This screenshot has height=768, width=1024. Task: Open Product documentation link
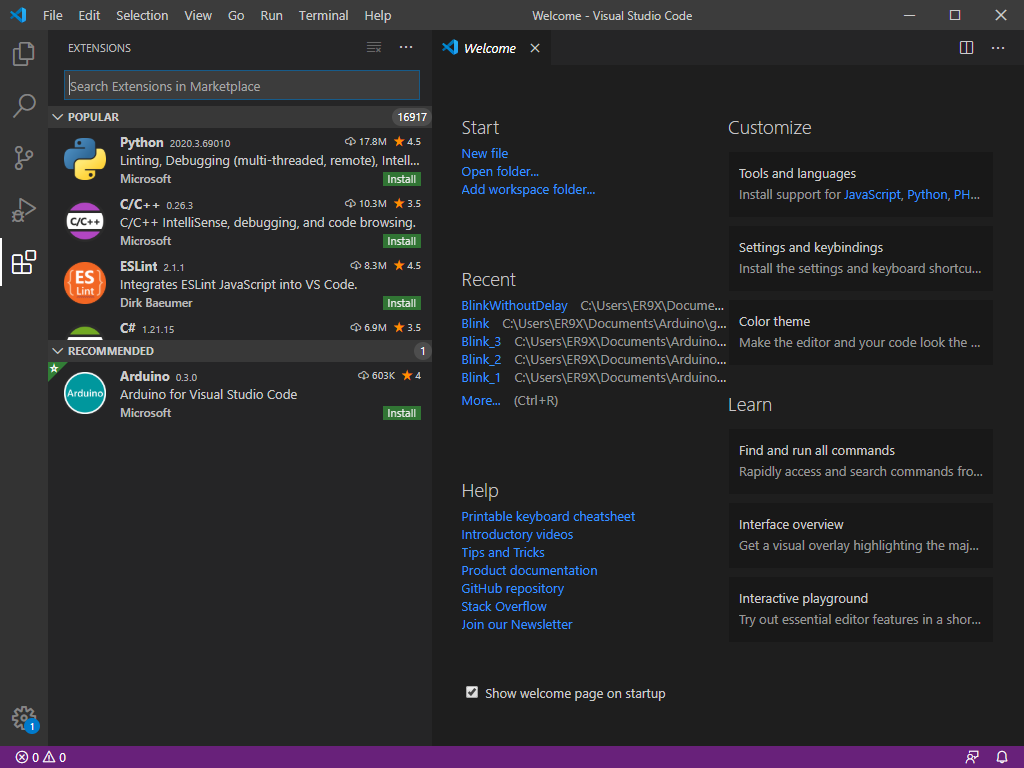[x=530, y=571]
